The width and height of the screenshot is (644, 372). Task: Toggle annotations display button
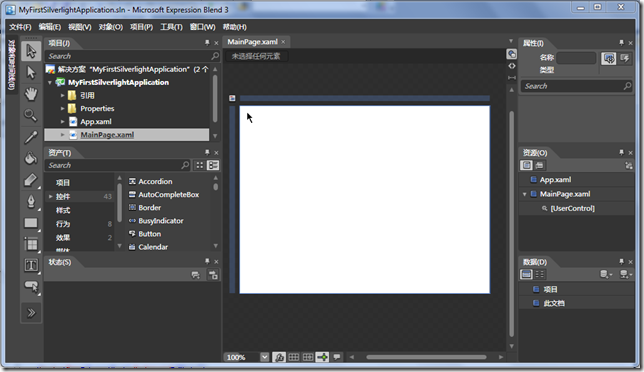[x=337, y=357]
